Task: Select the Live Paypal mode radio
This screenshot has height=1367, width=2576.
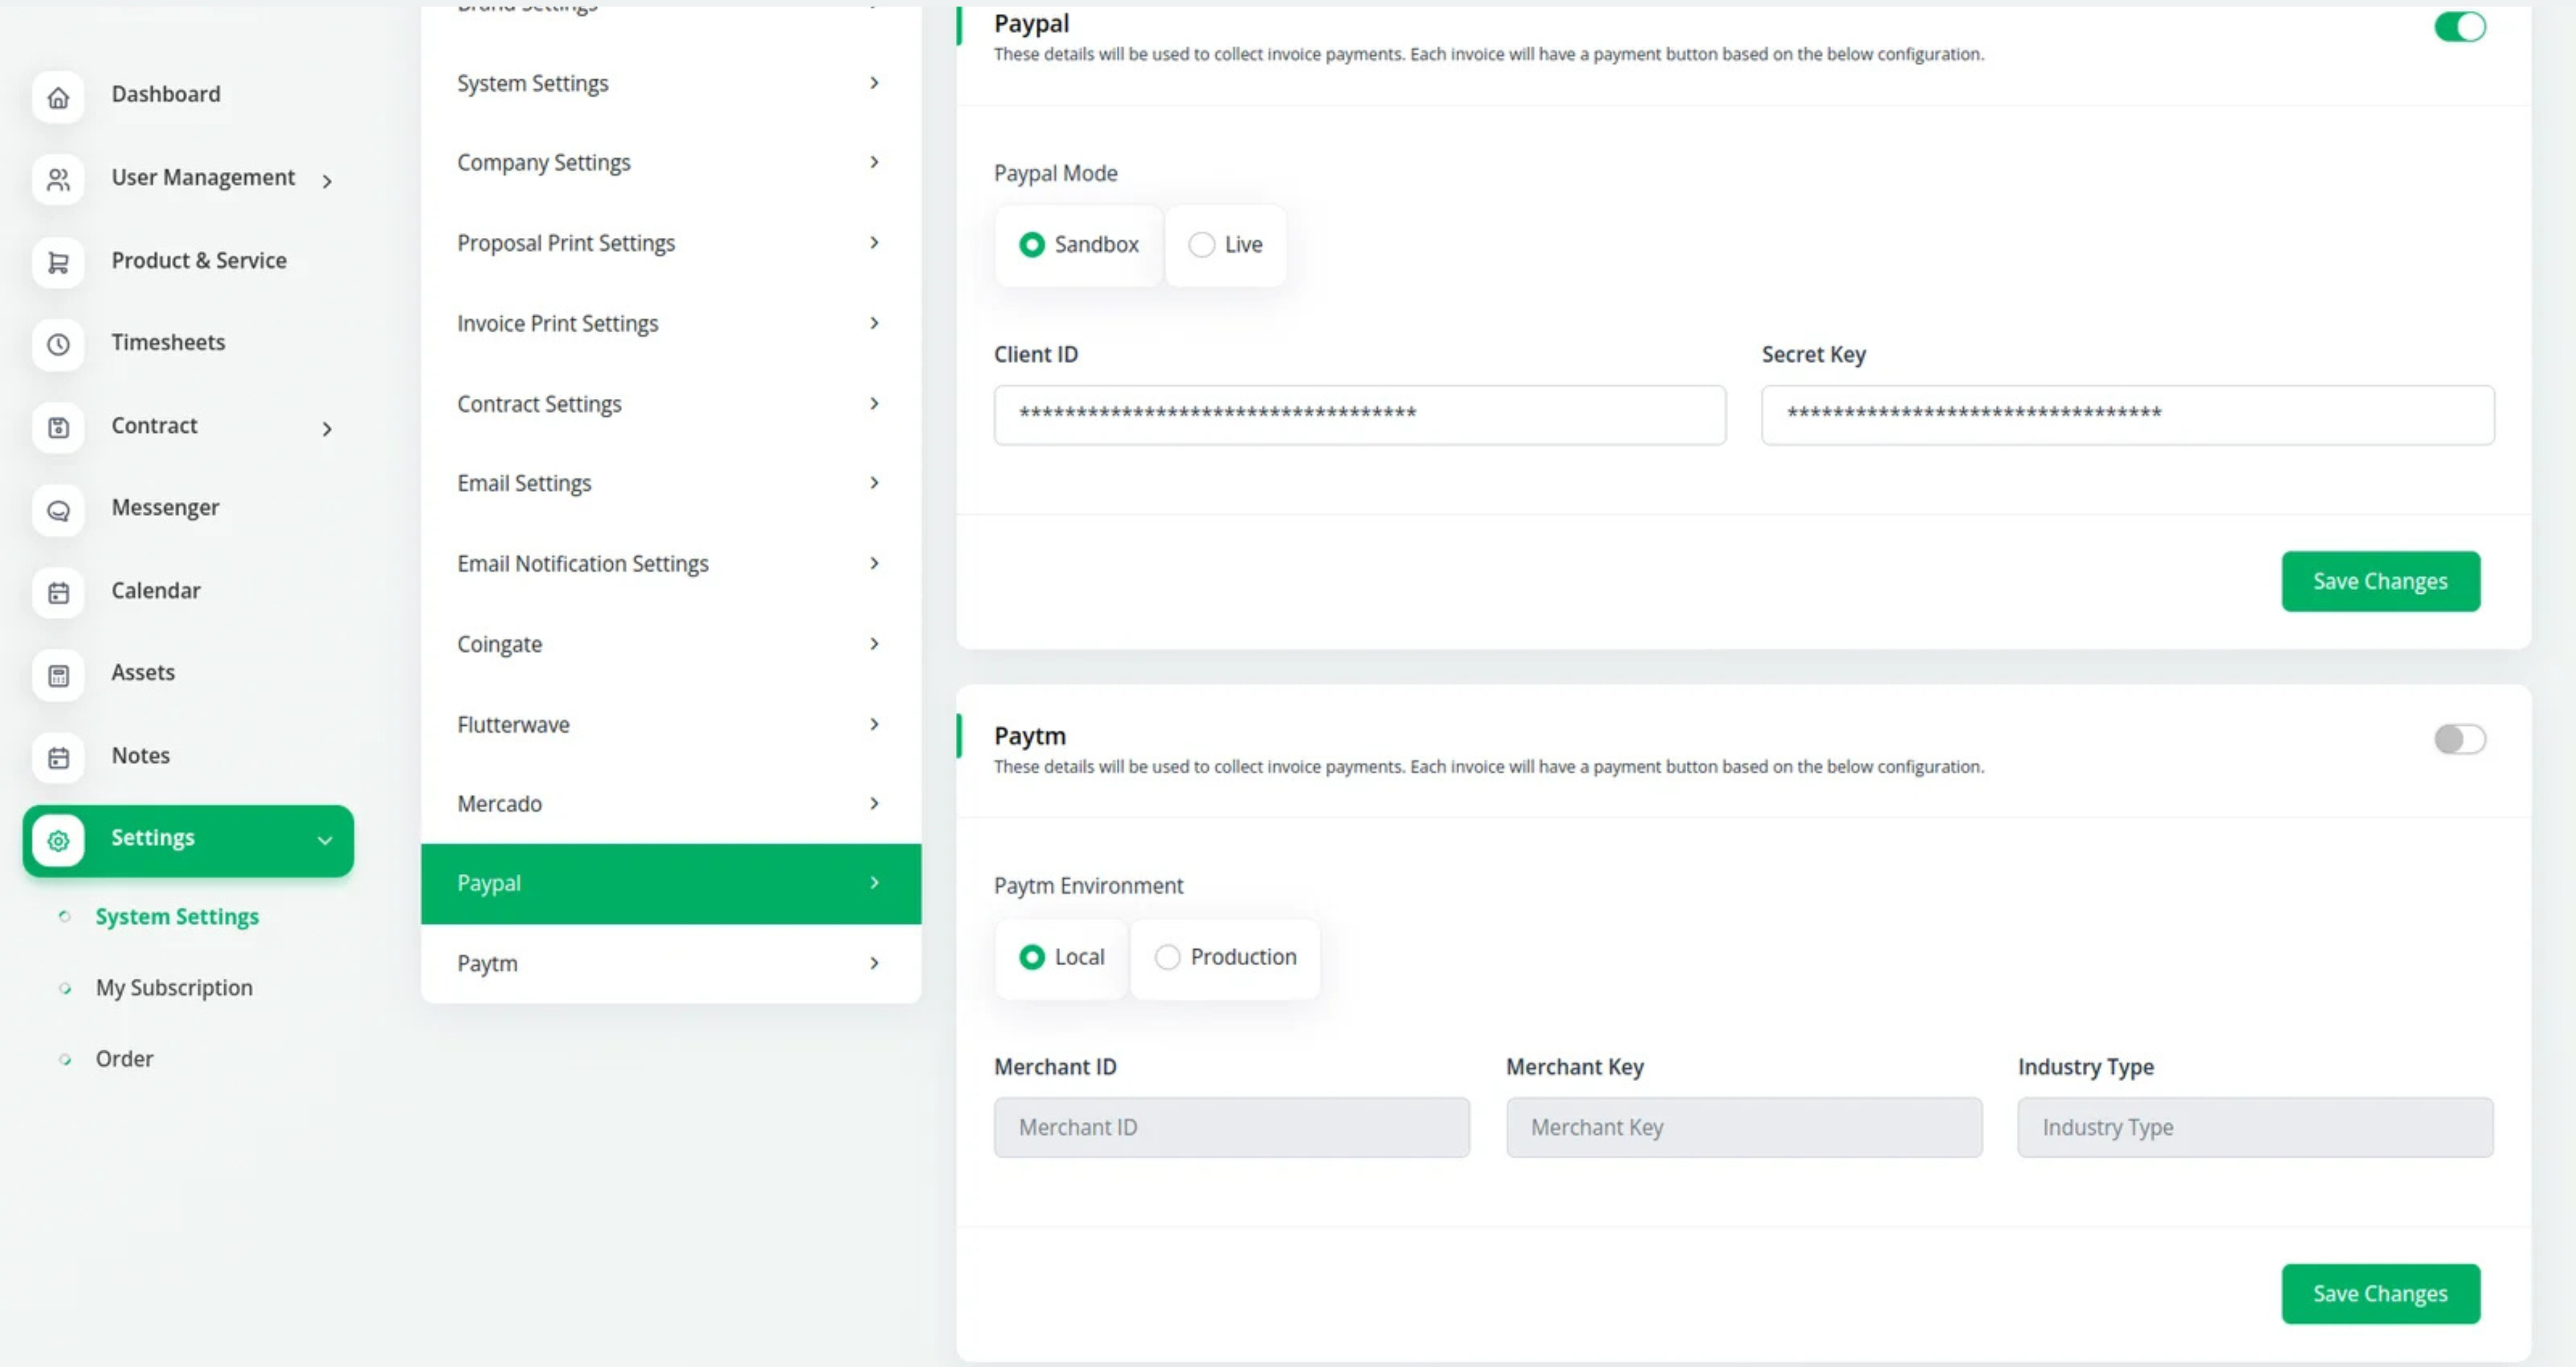Action: pos(1202,245)
